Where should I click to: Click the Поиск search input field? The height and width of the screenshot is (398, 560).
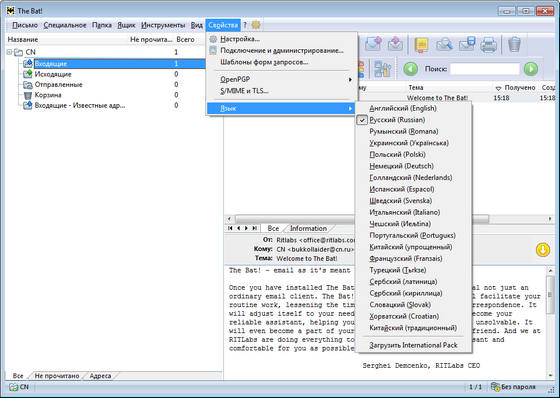485,69
